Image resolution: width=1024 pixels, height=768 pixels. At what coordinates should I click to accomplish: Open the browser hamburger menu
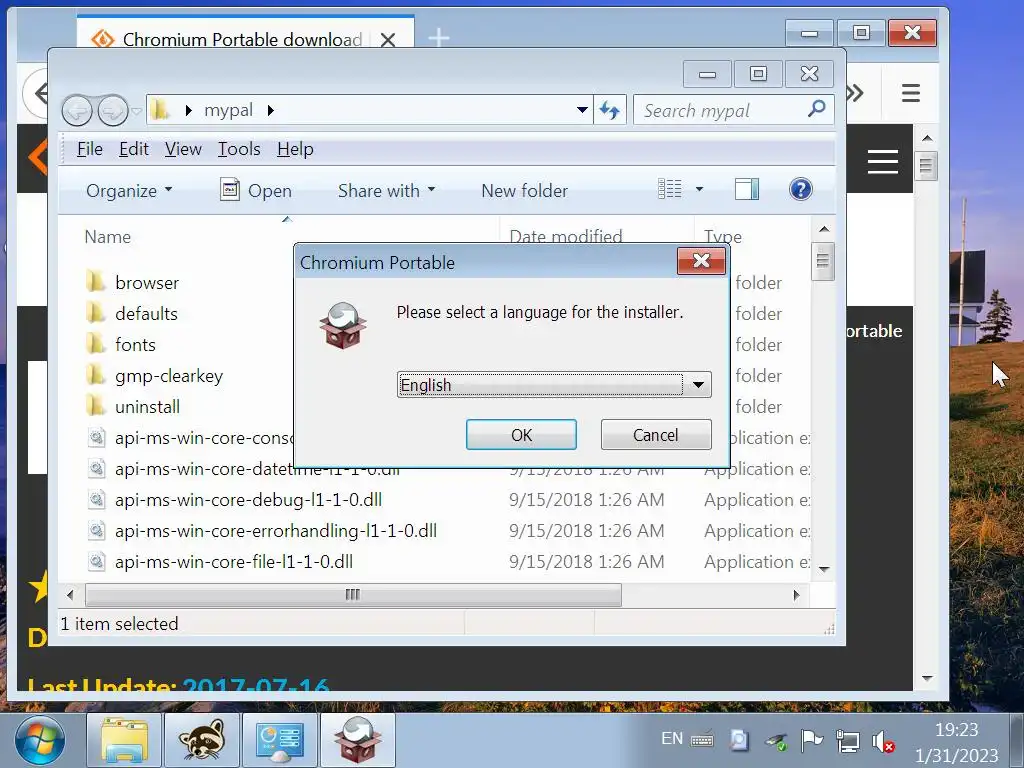coord(910,93)
